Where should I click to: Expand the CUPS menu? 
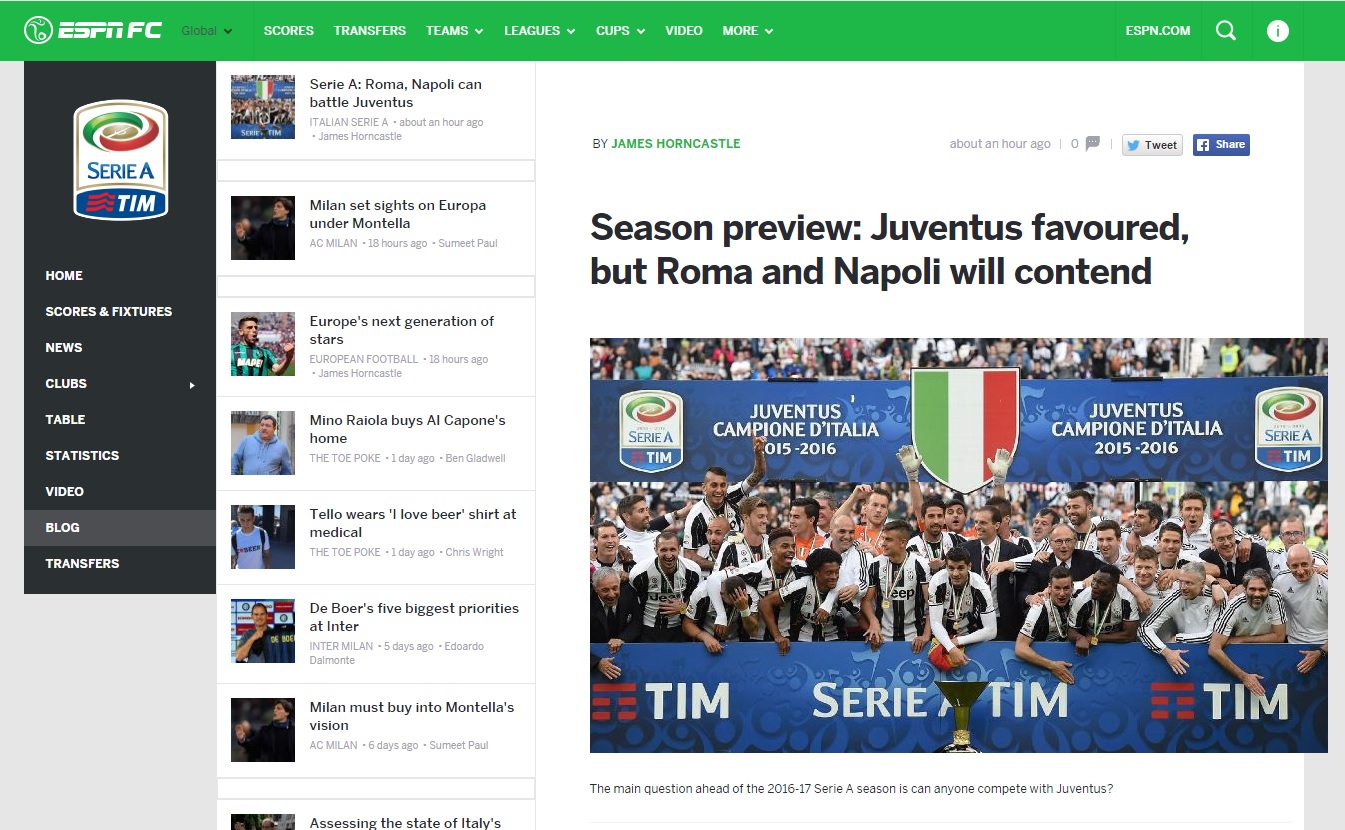pos(620,31)
